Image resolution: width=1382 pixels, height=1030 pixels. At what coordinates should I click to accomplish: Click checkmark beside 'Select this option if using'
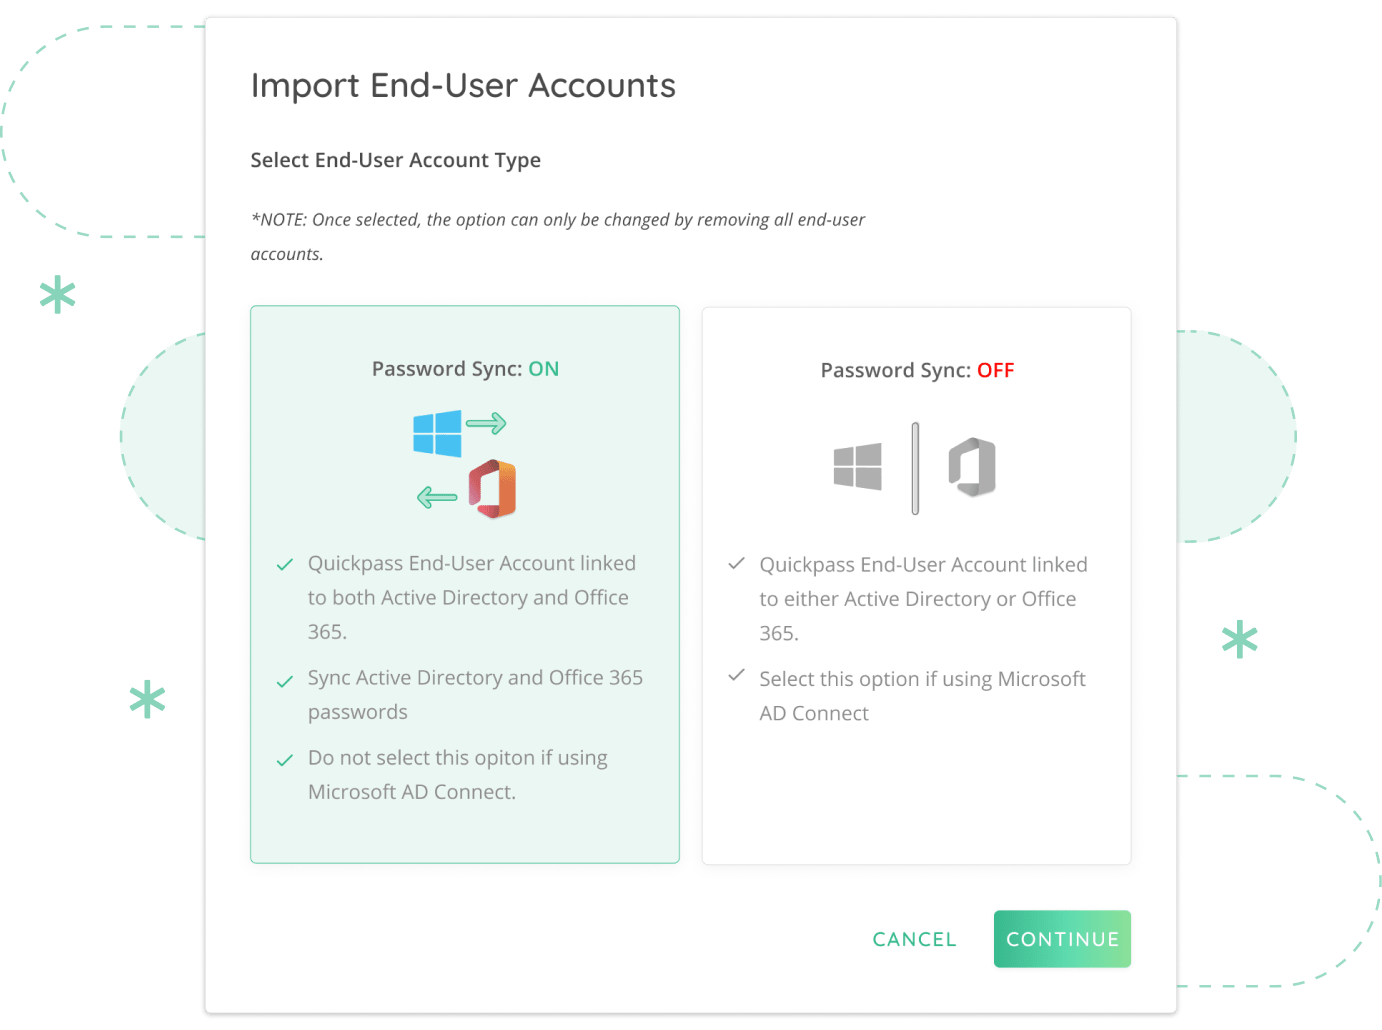point(737,675)
